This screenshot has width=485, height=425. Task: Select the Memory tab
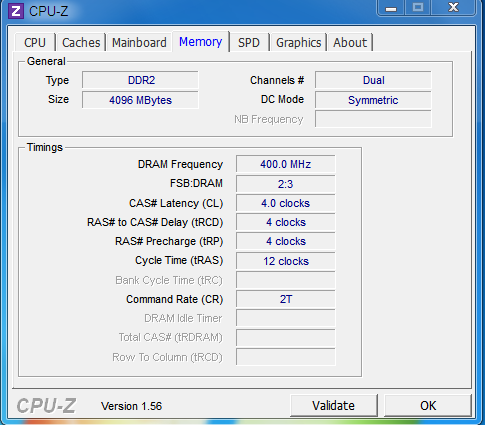click(x=201, y=42)
